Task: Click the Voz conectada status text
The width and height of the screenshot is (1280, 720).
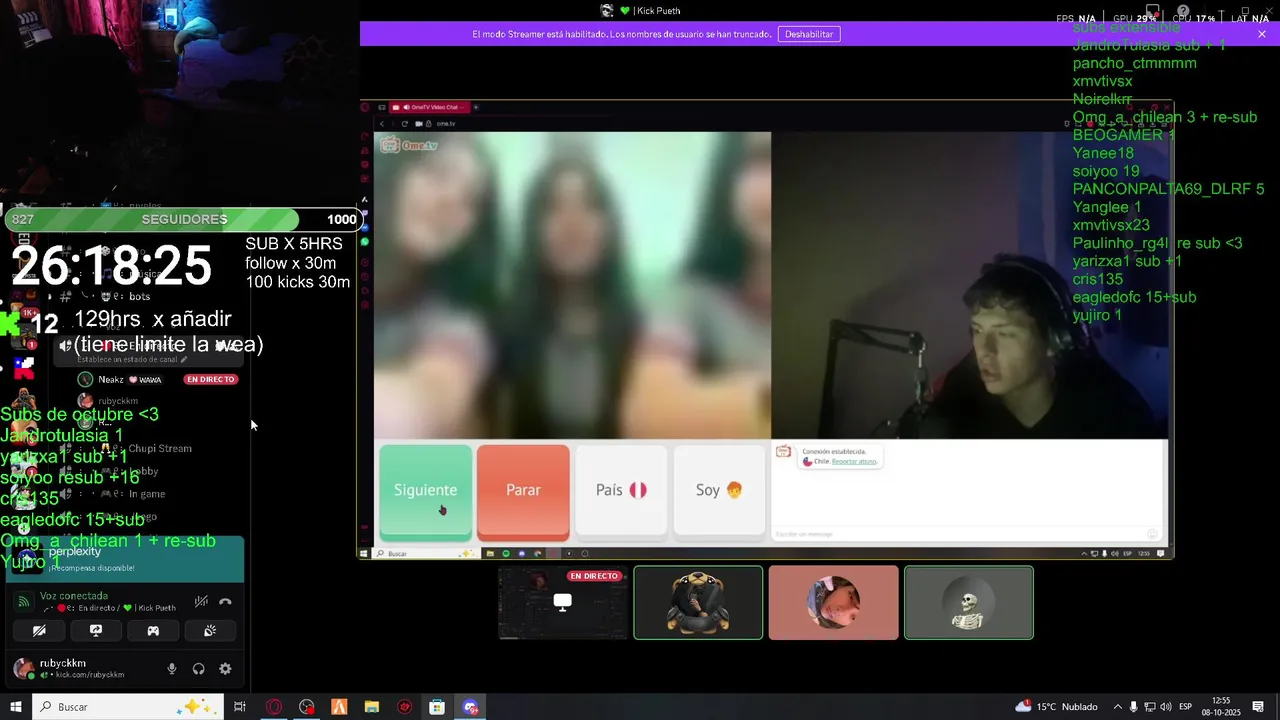Action: pos(74,596)
